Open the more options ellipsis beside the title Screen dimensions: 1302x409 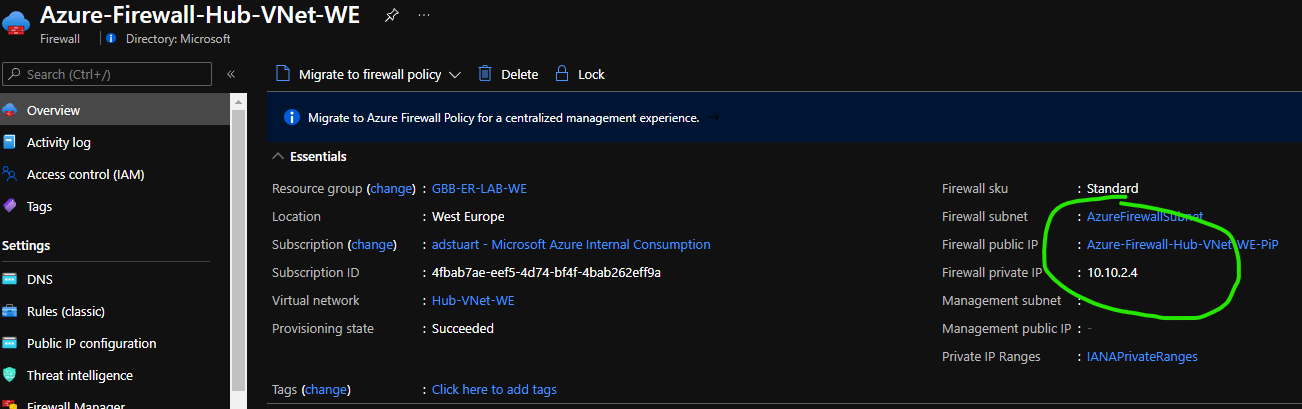pyautogui.click(x=425, y=16)
